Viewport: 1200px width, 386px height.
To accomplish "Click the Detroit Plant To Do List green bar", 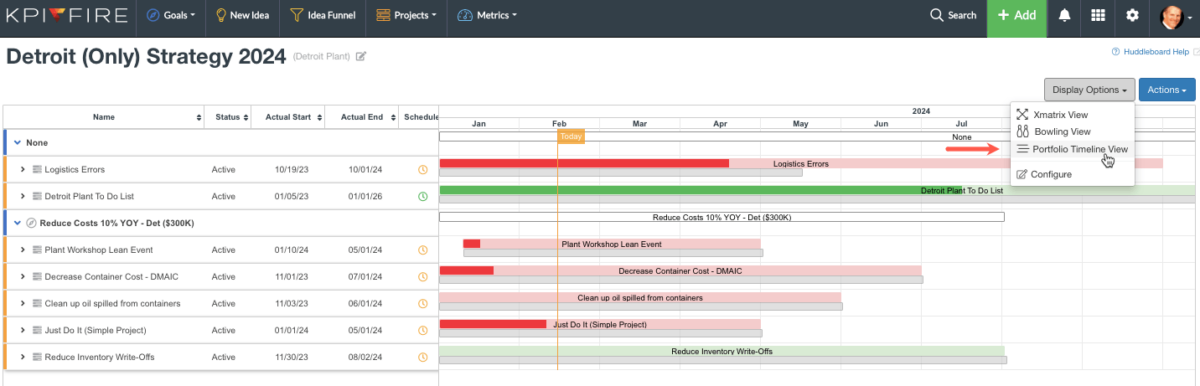I will pyautogui.click(x=818, y=190).
